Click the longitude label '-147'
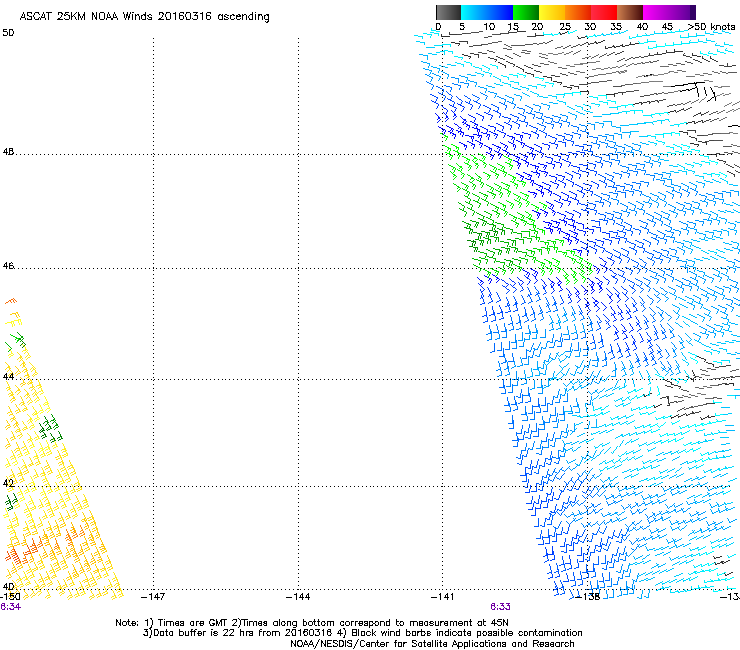 click(x=153, y=597)
